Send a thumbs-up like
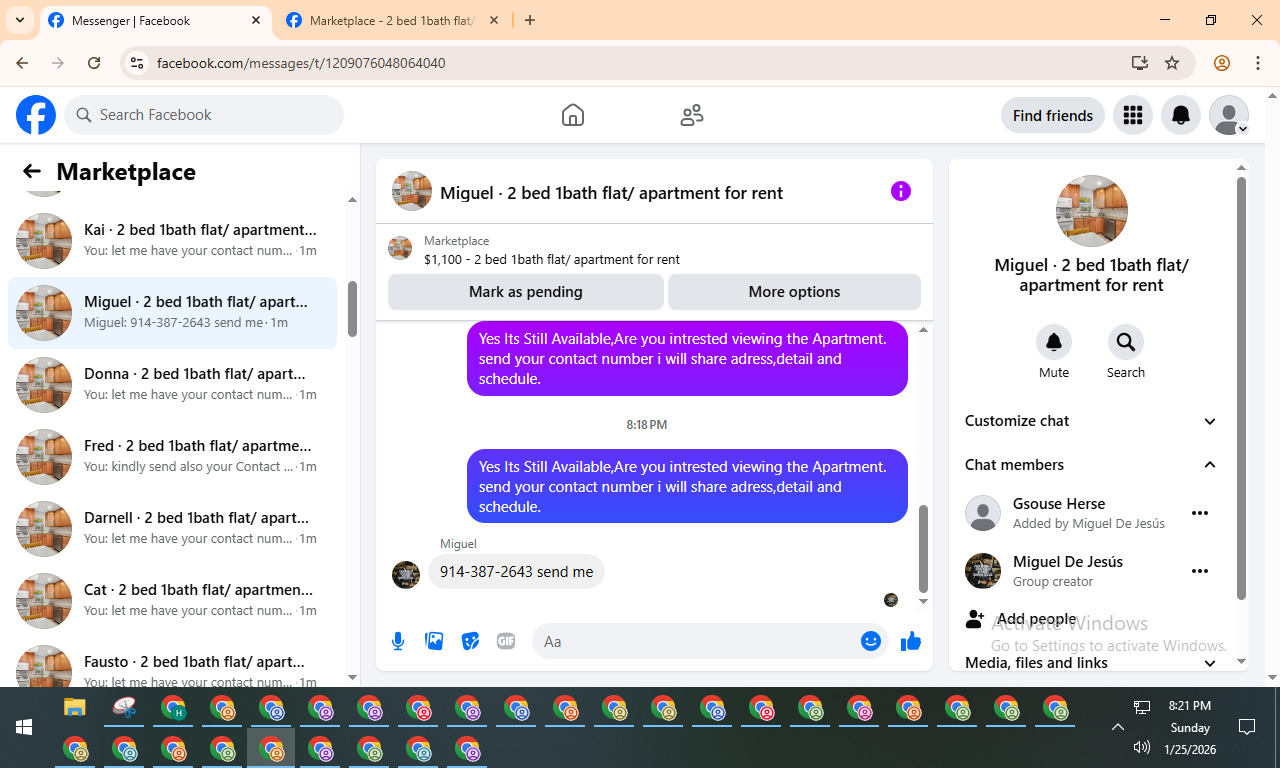 (911, 641)
